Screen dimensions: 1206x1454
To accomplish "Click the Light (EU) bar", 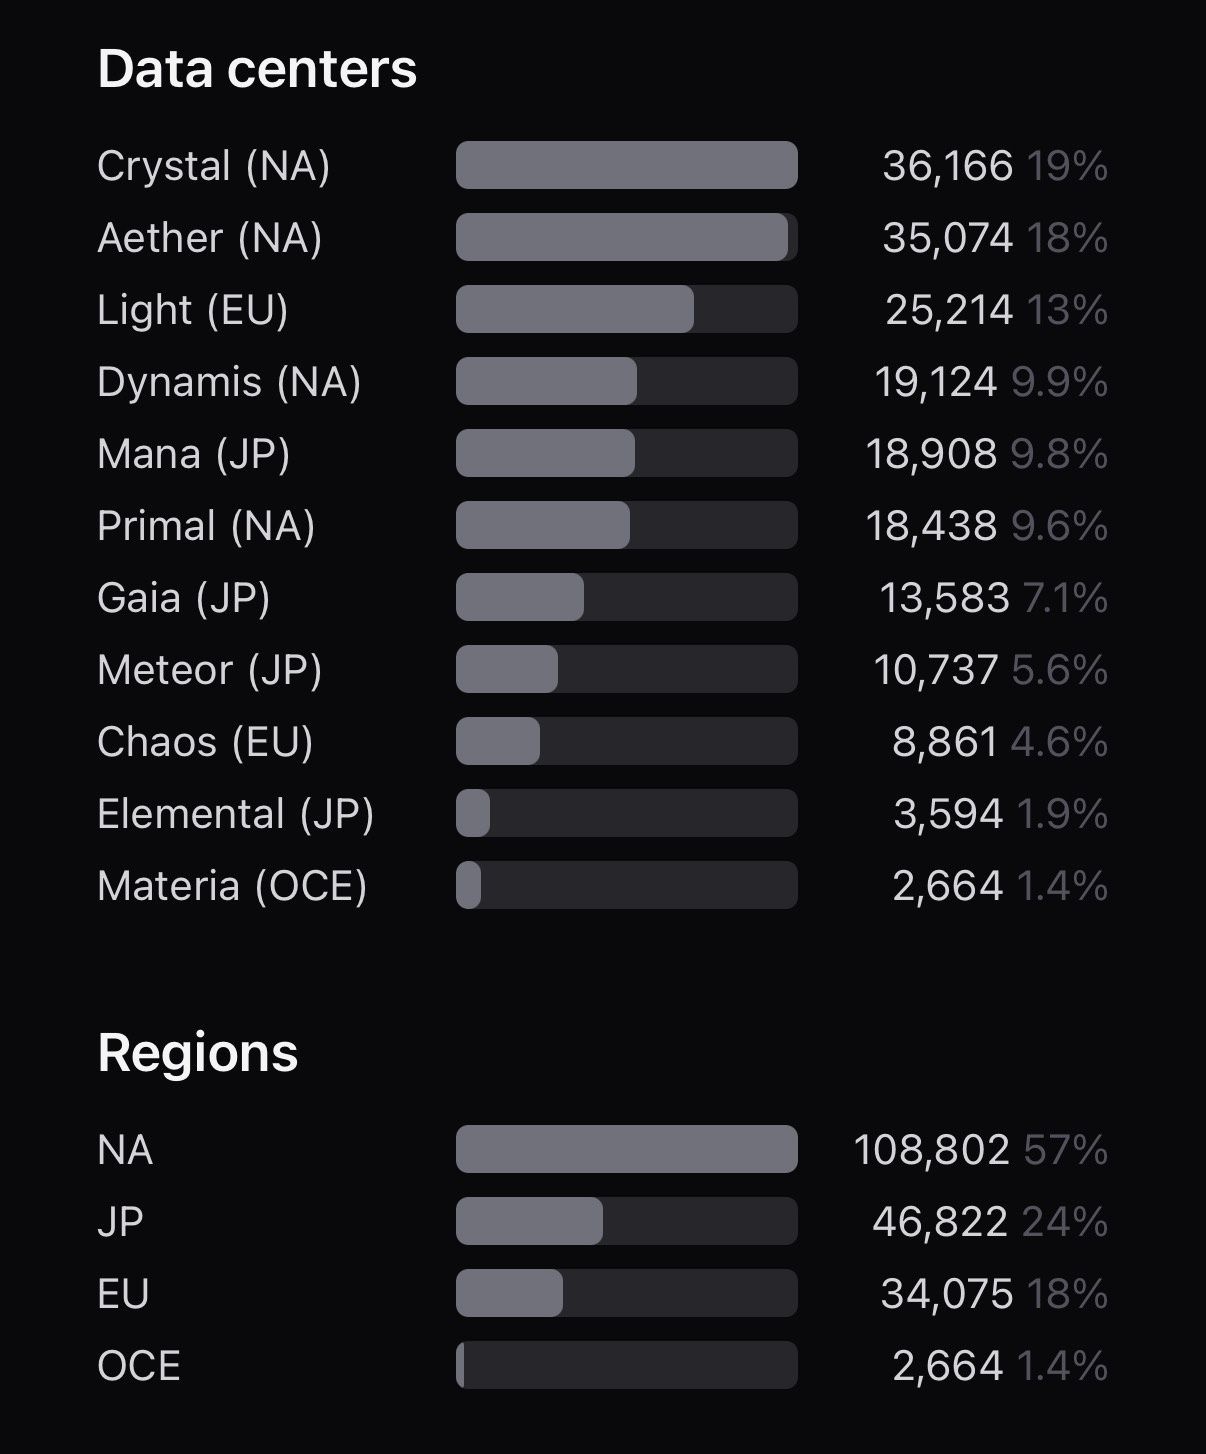I will (x=627, y=309).
